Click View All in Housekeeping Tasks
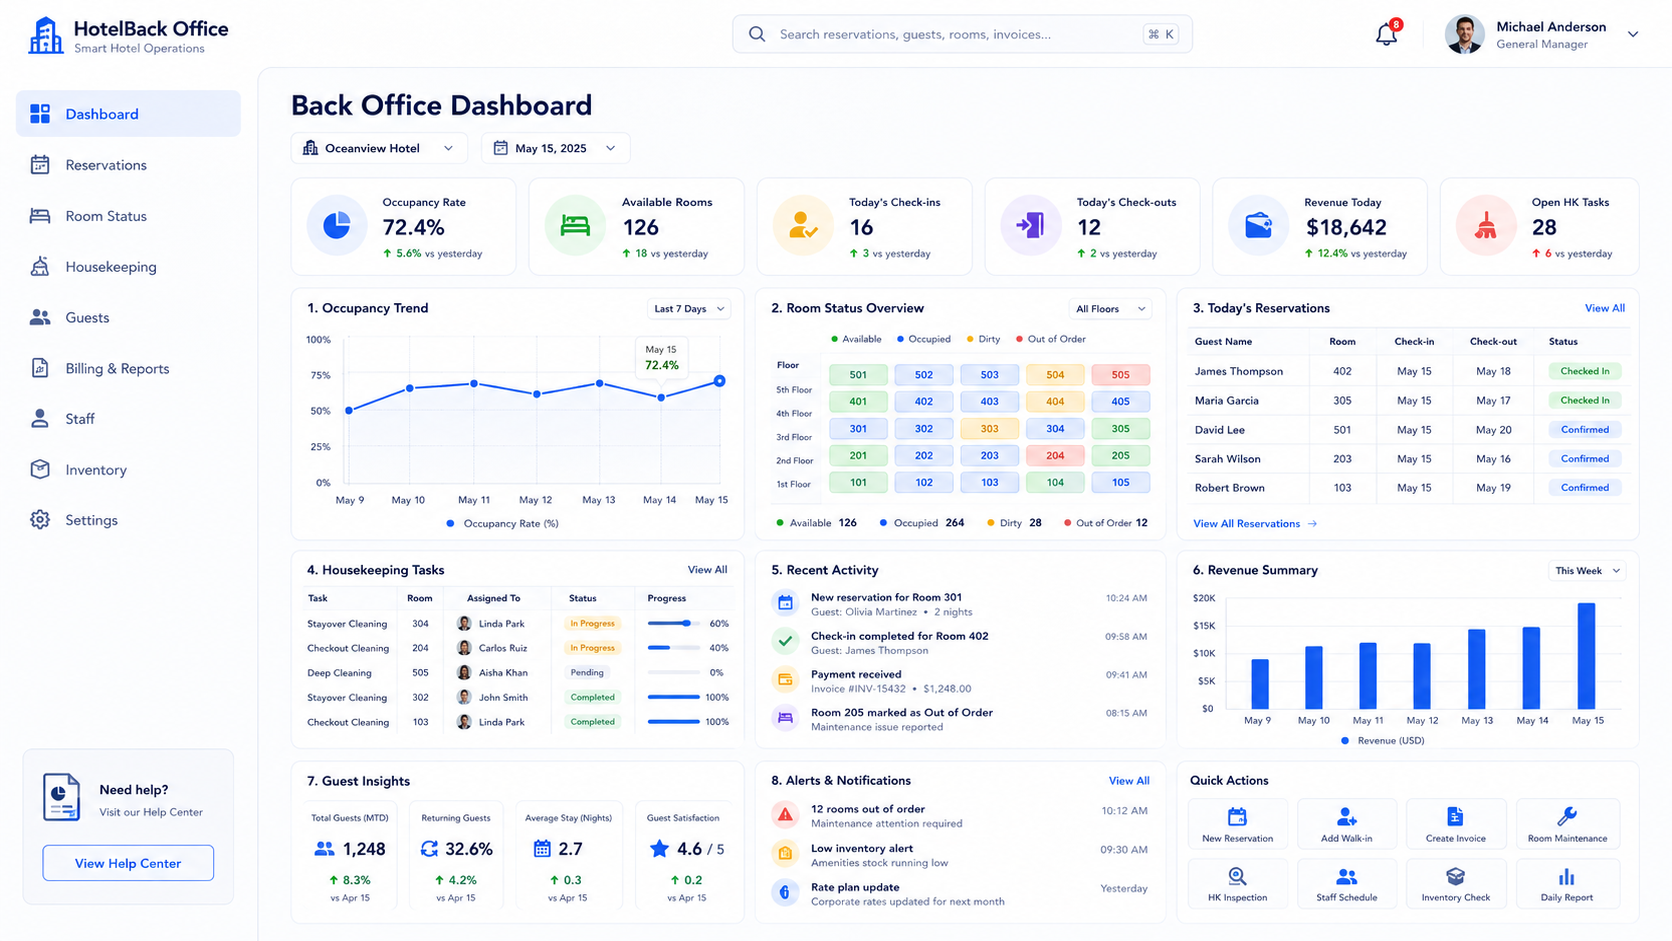The image size is (1672, 941). click(707, 570)
